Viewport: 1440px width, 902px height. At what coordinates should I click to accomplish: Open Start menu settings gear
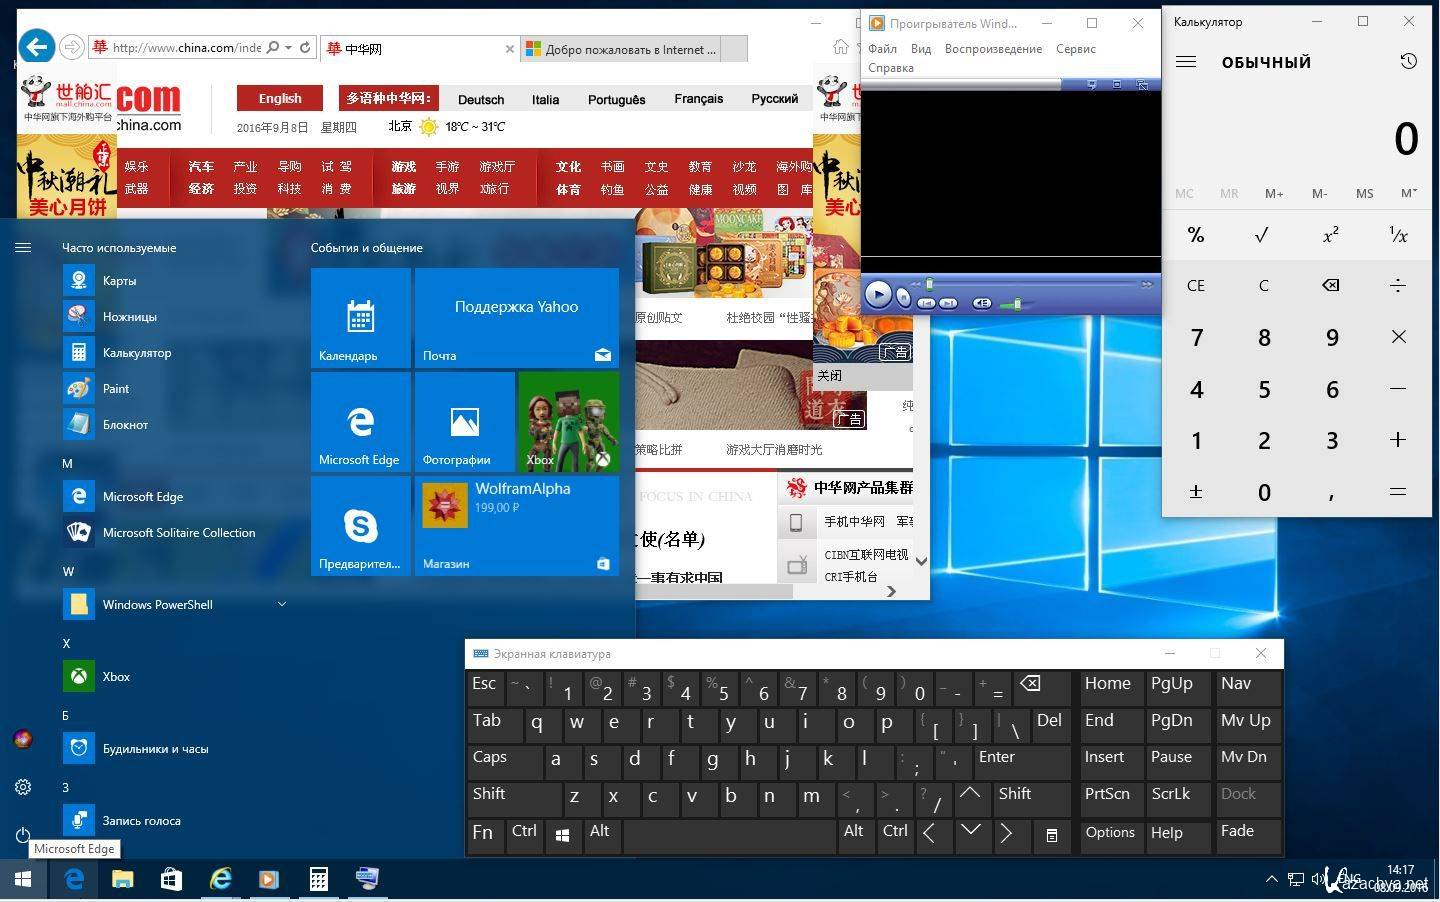pos(23,787)
